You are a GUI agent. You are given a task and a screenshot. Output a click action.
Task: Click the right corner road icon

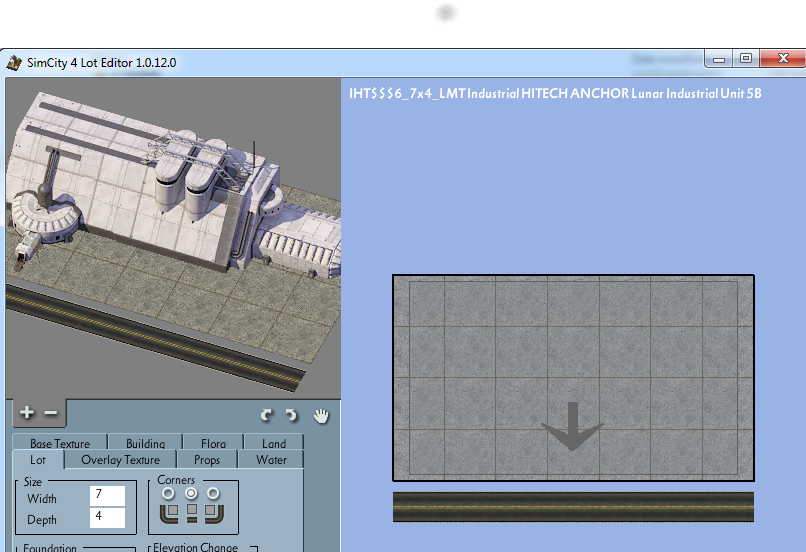(214, 513)
